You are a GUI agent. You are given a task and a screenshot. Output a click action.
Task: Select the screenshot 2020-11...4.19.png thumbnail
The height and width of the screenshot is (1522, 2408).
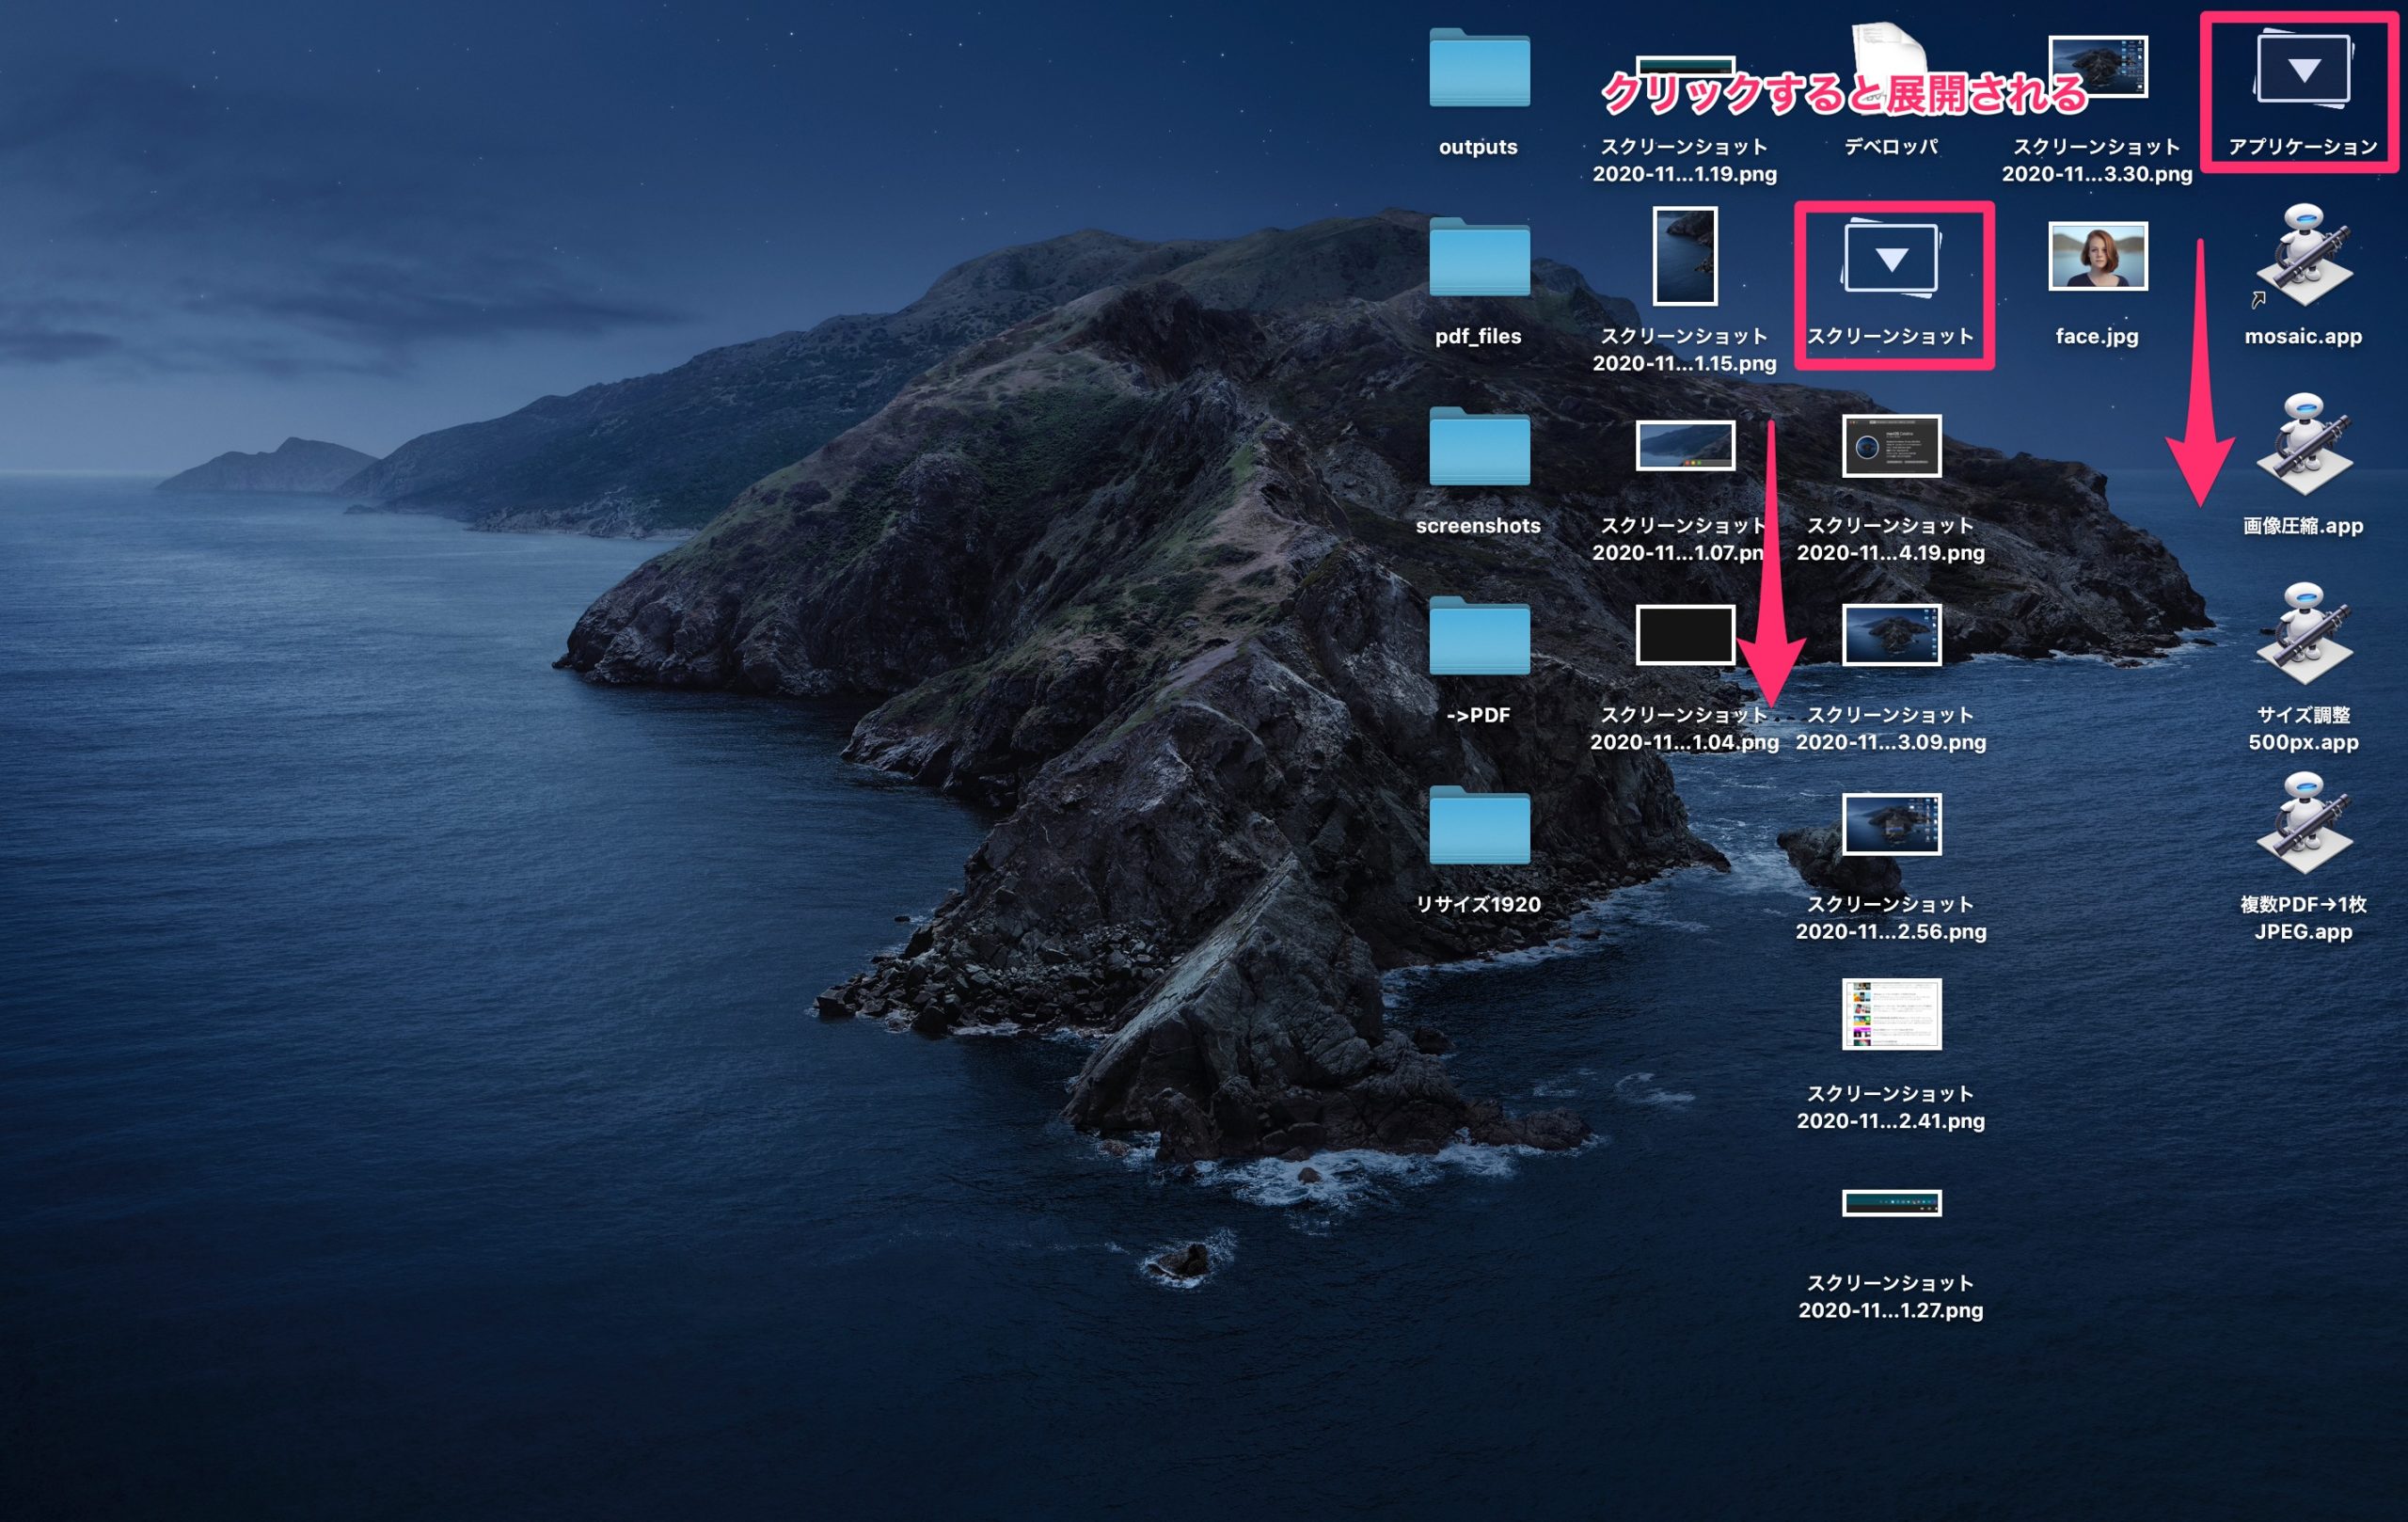click(1891, 445)
